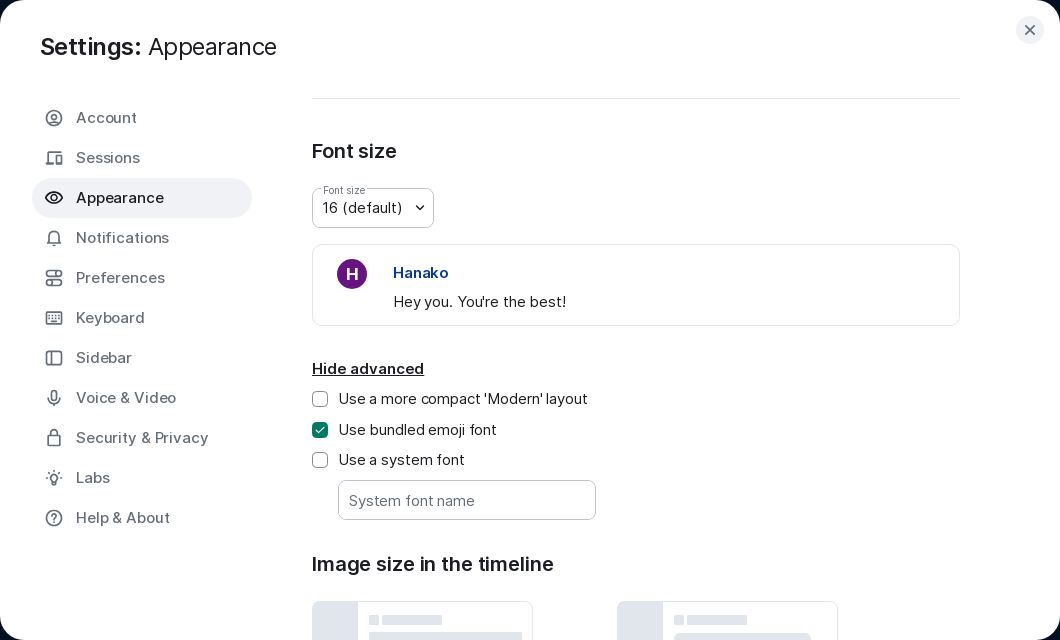Screen dimensions: 1060x640
Task: Open the Font size dropdown
Action: click(373, 208)
